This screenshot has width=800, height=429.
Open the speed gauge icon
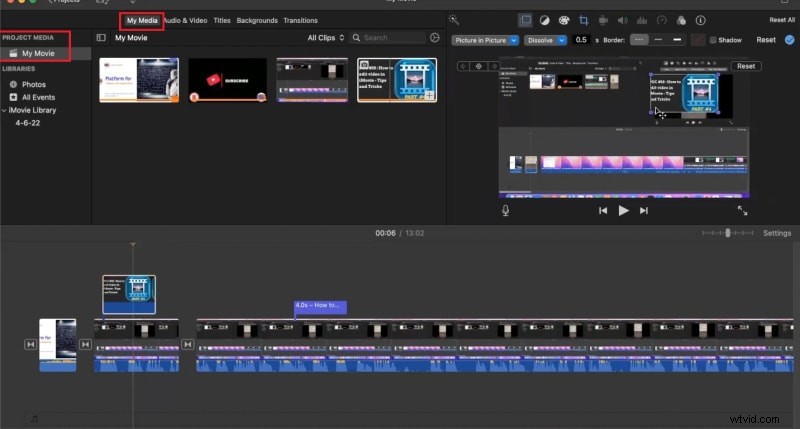(x=662, y=20)
